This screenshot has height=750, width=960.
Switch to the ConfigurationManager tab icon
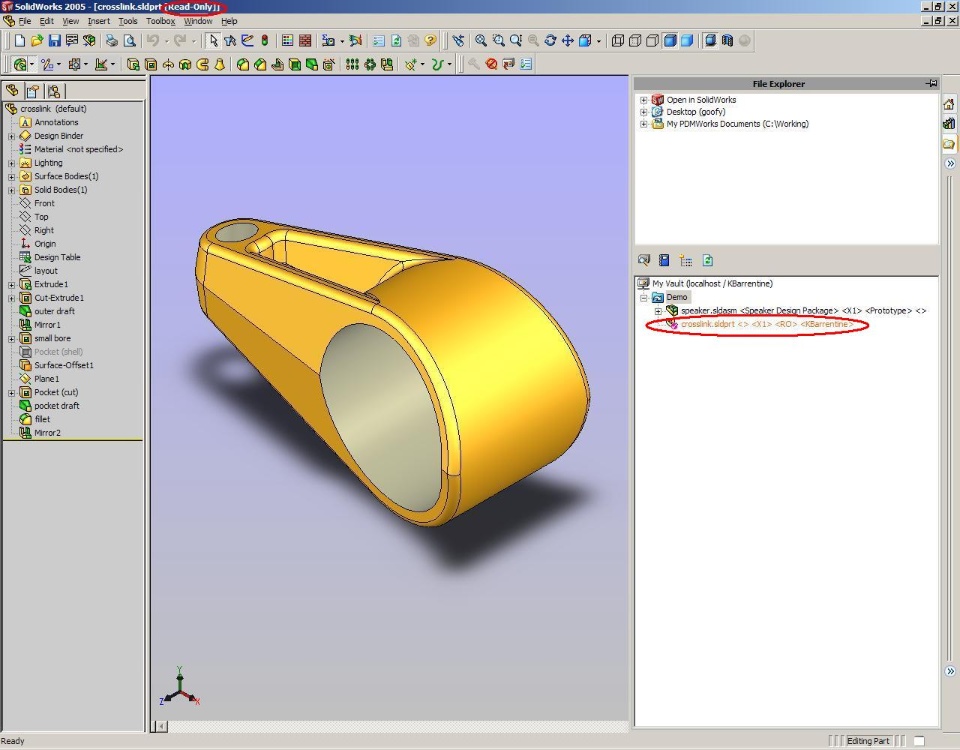point(54,91)
